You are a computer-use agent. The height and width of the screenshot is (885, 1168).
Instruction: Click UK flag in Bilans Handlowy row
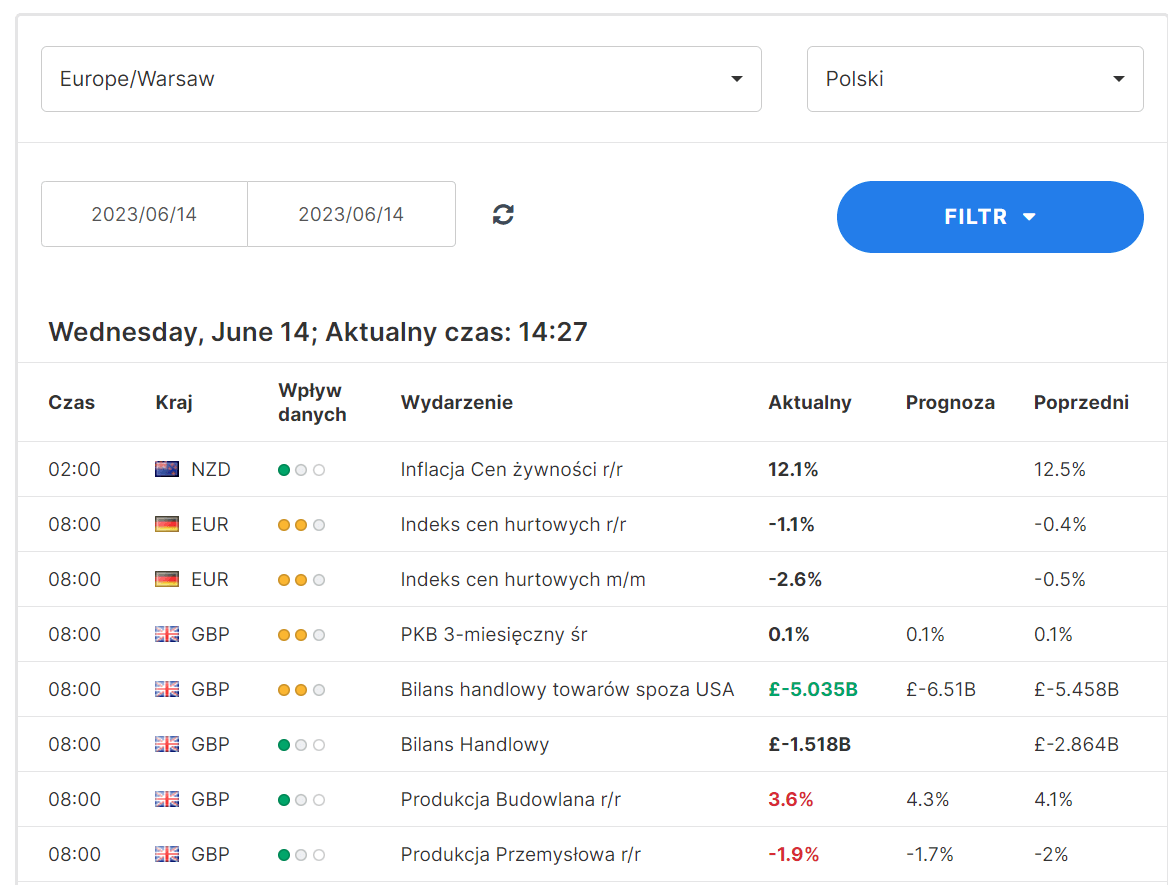[x=167, y=745]
